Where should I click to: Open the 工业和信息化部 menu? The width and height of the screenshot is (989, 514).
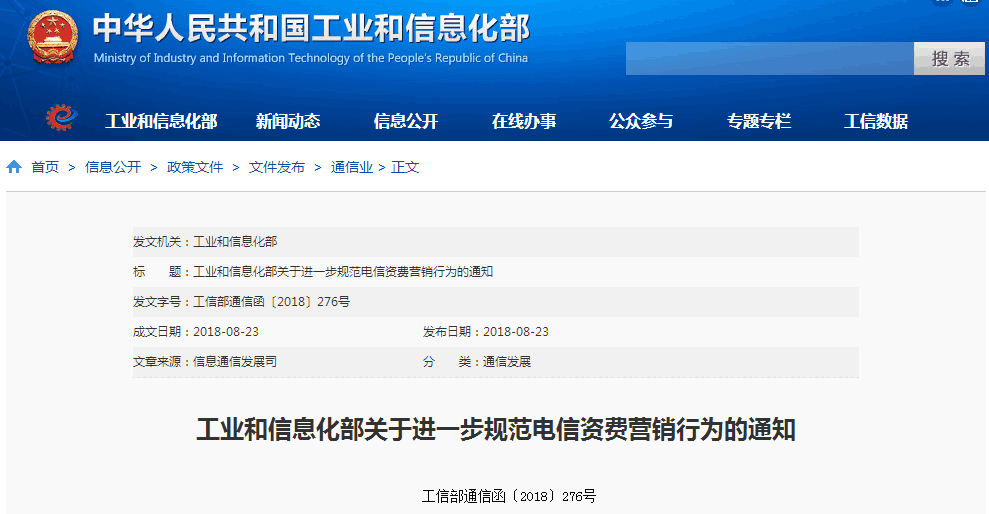coord(161,121)
